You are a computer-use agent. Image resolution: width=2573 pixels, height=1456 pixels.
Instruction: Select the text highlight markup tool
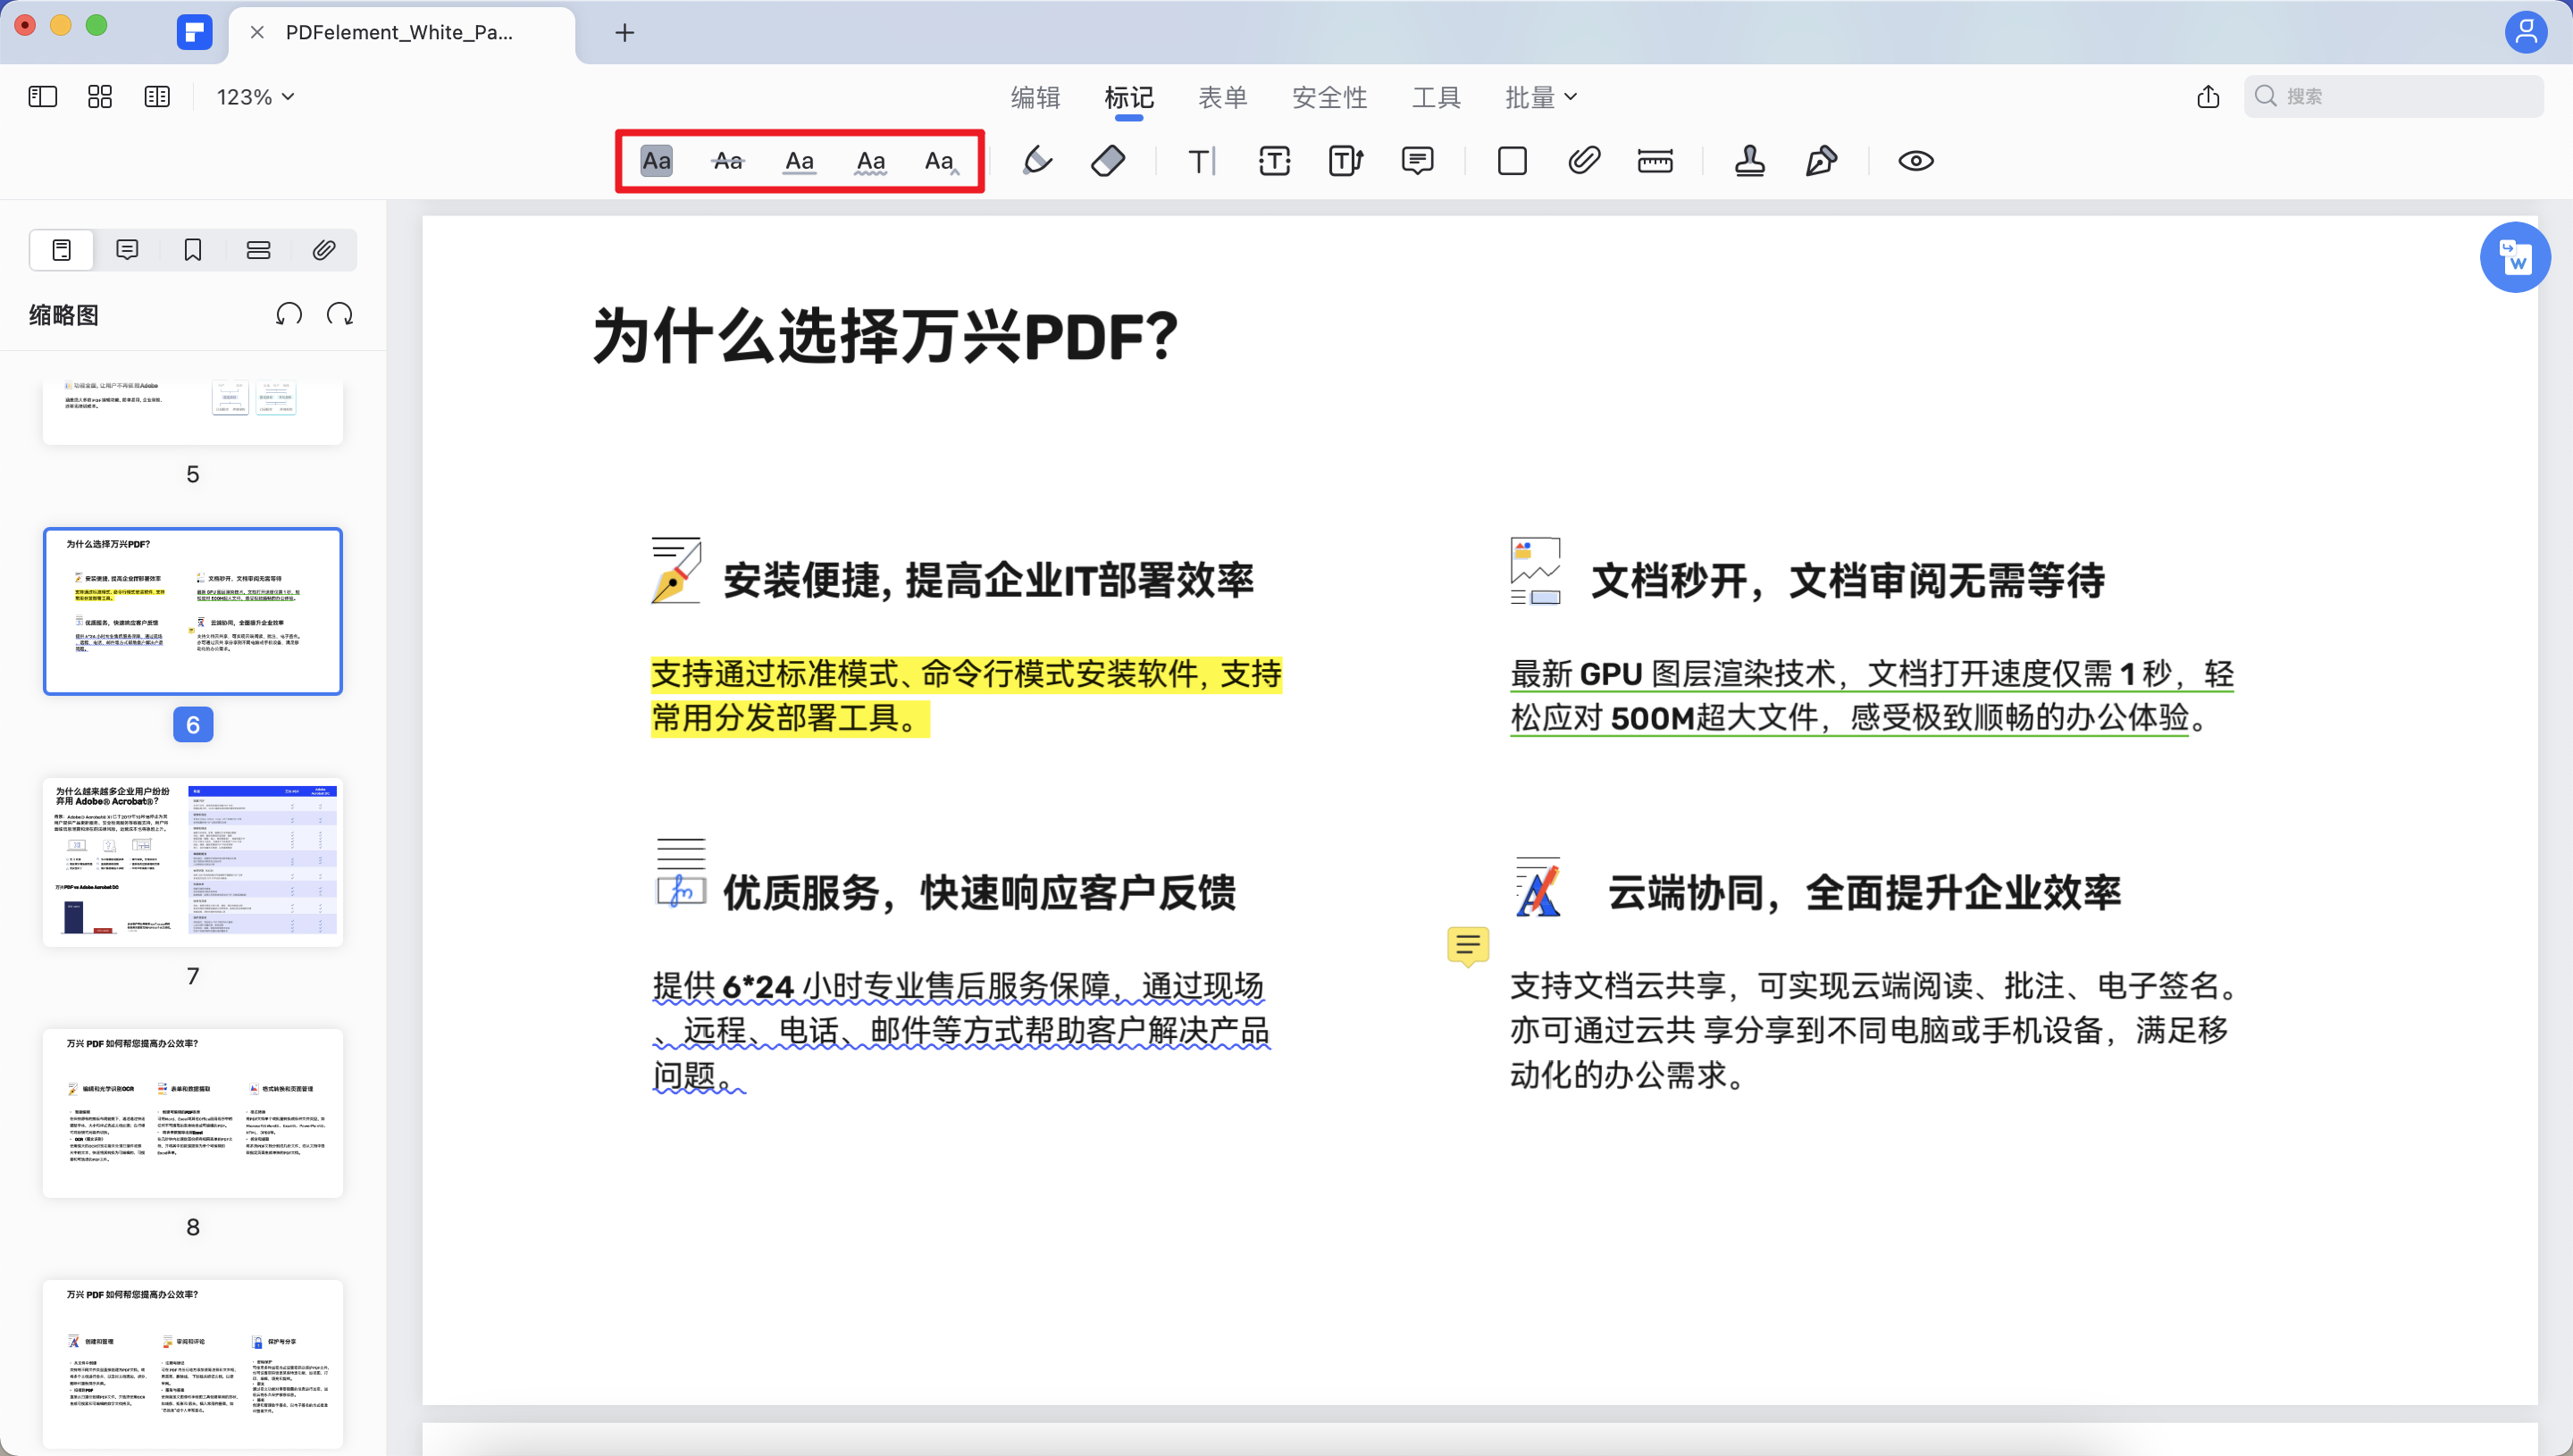click(655, 160)
